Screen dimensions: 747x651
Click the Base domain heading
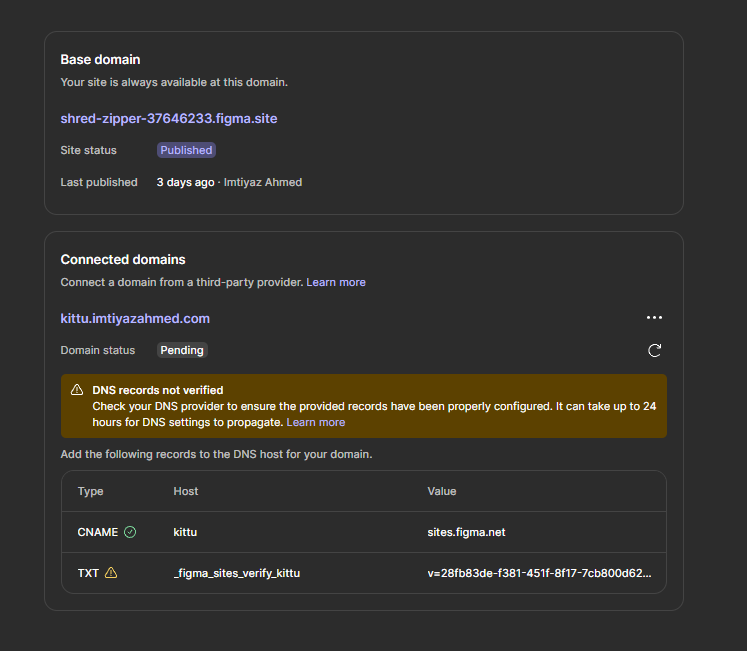pyautogui.click(x=101, y=60)
